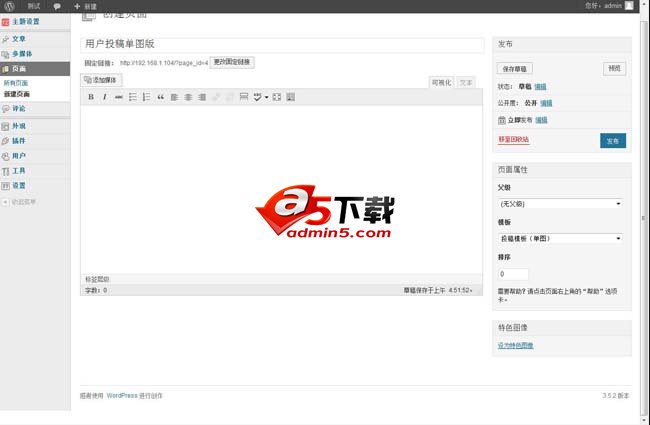Go to 新建页面 submenu

(x=17, y=94)
